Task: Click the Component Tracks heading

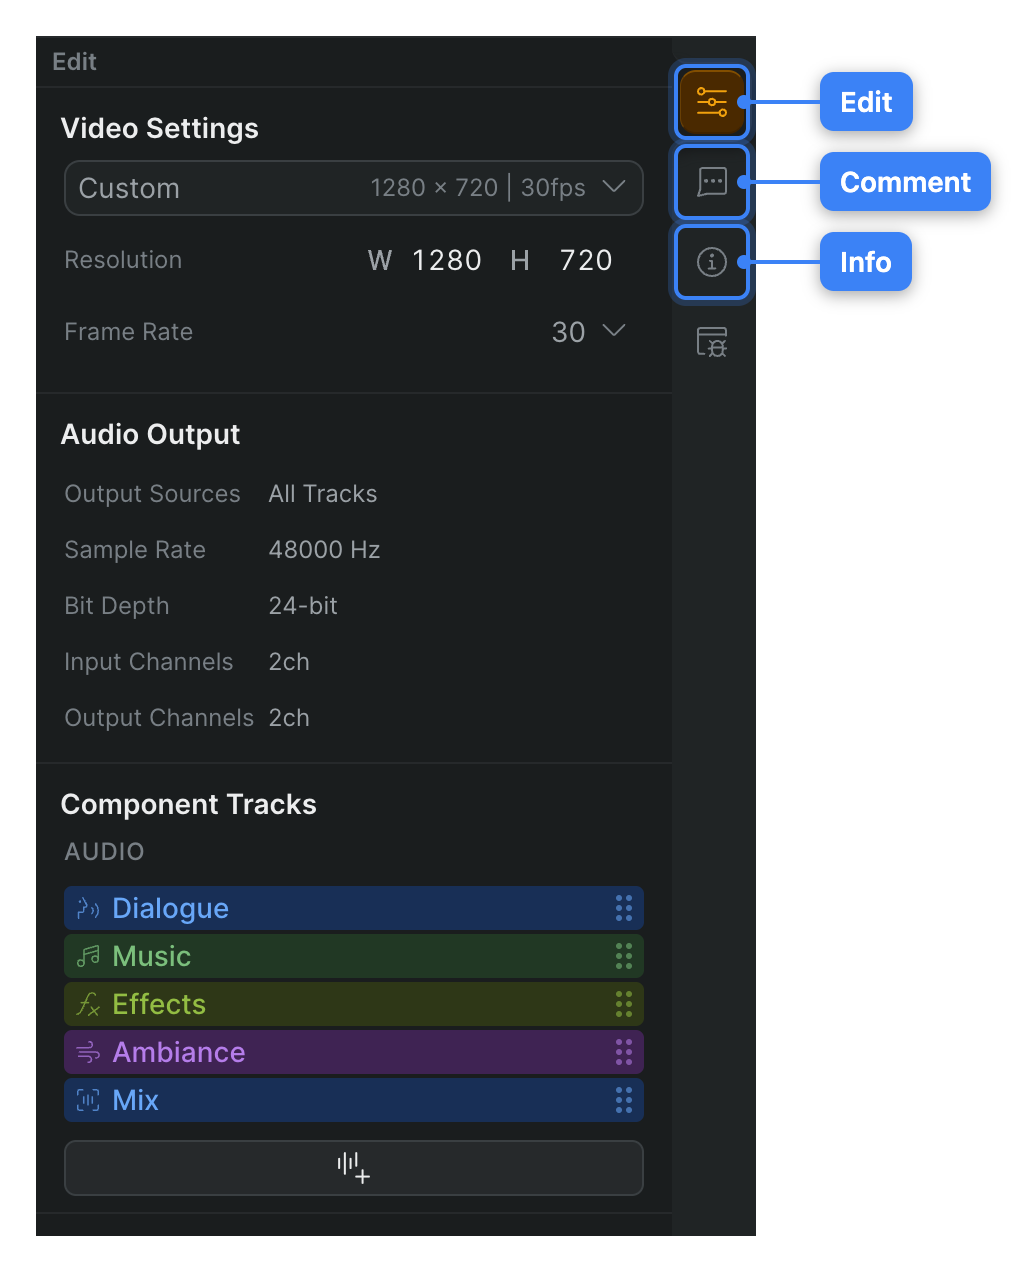Action: point(189,804)
